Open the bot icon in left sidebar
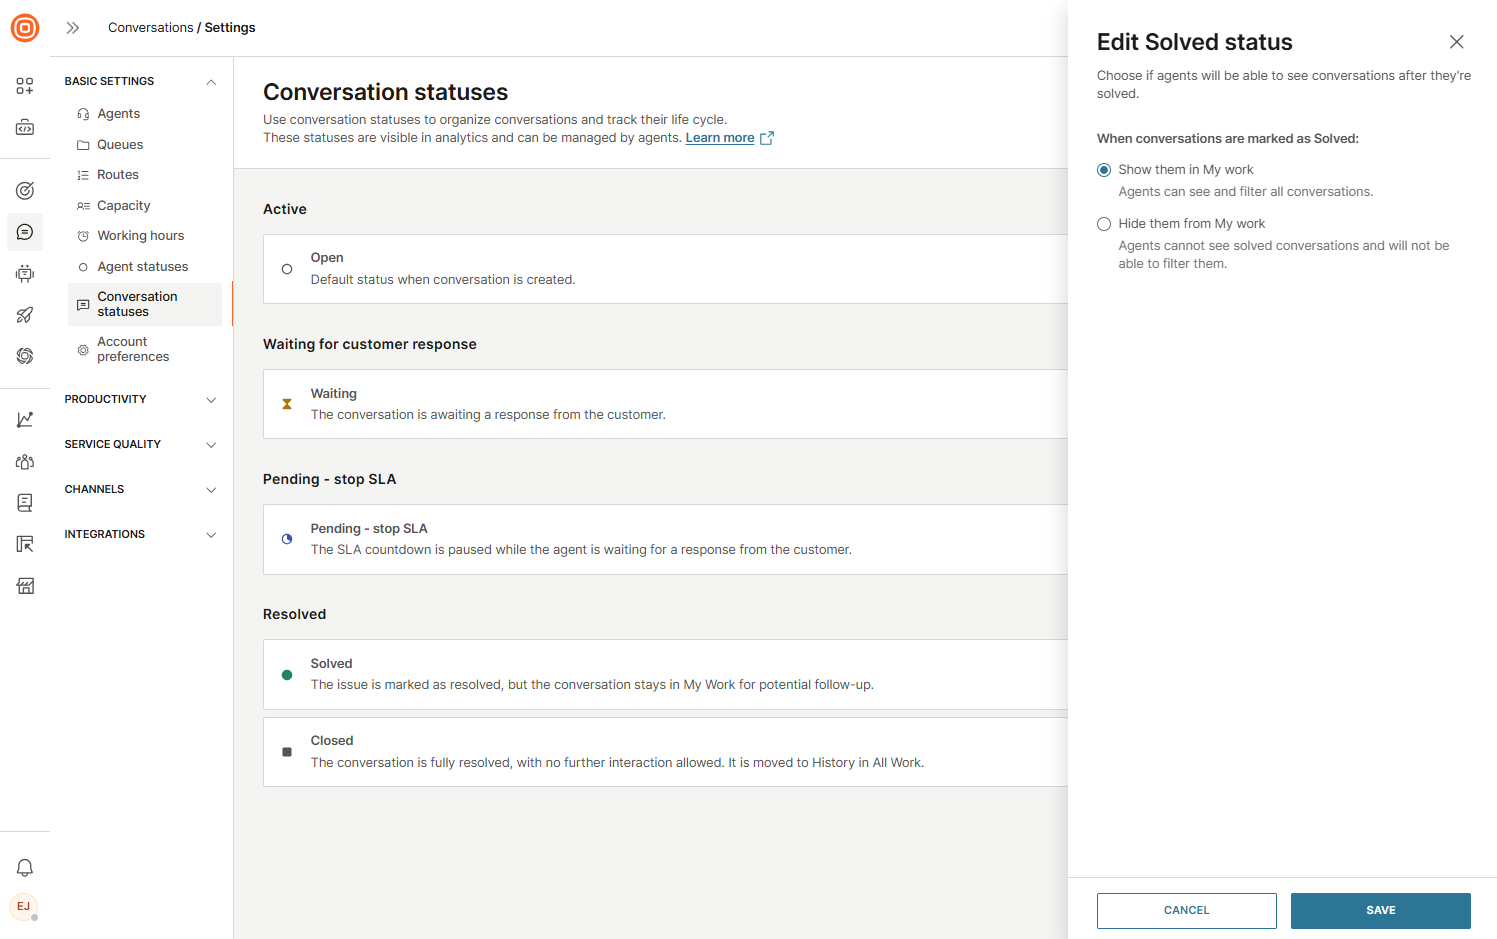Image resolution: width=1497 pixels, height=939 pixels. coord(25,274)
